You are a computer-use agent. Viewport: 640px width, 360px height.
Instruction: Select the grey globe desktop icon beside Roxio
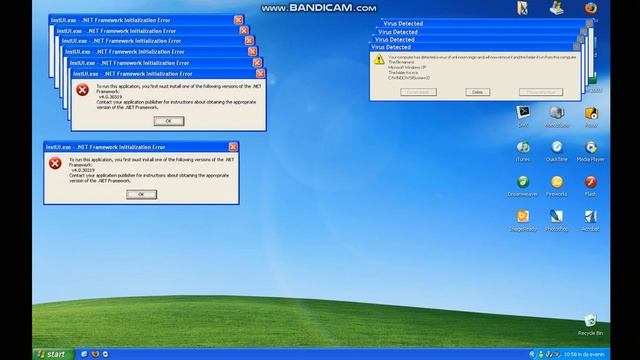point(557,113)
